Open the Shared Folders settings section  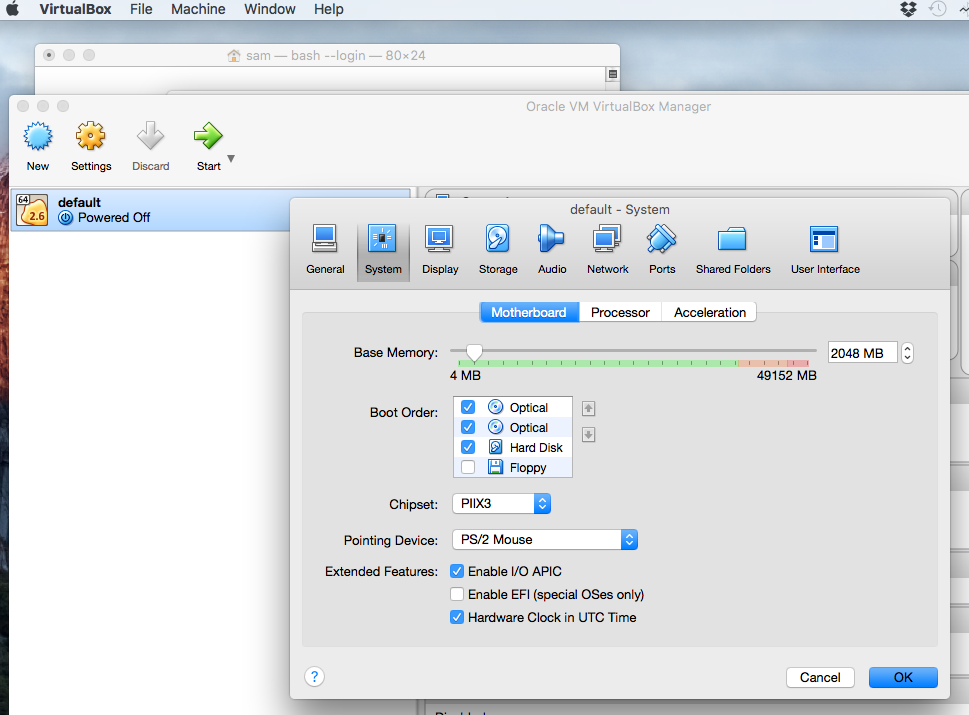[x=733, y=250]
